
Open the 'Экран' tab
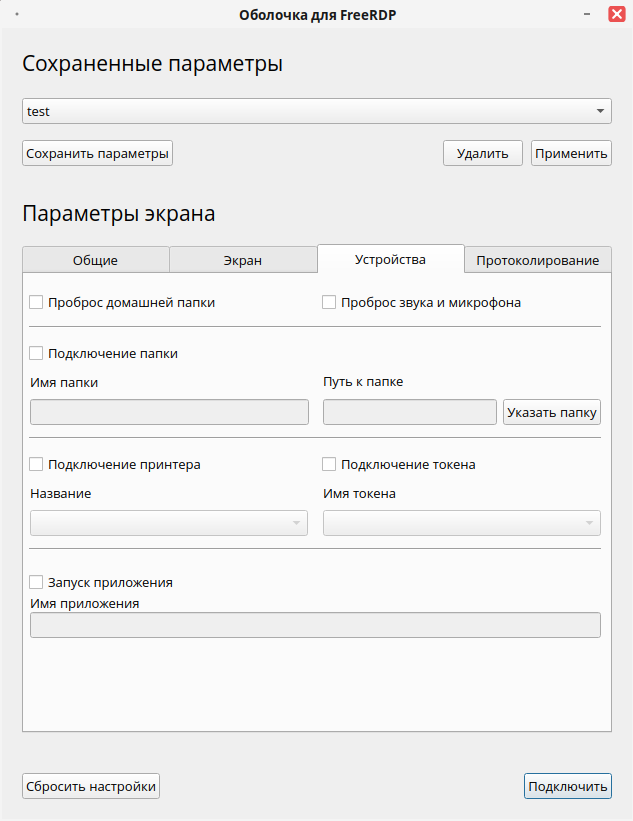(242, 260)
